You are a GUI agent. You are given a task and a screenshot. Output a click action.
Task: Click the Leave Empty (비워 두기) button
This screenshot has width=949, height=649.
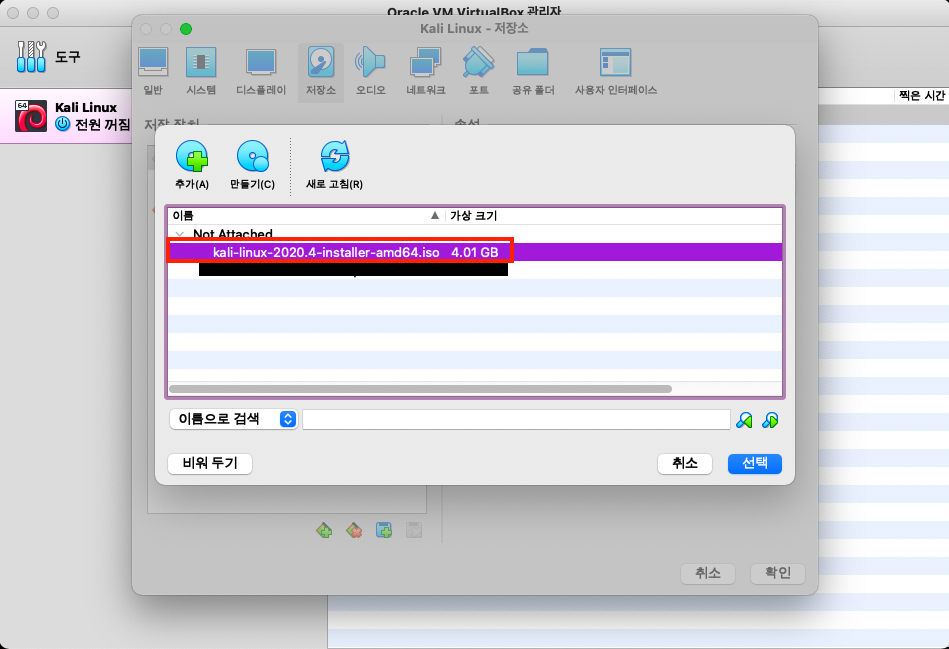point(210,464)
